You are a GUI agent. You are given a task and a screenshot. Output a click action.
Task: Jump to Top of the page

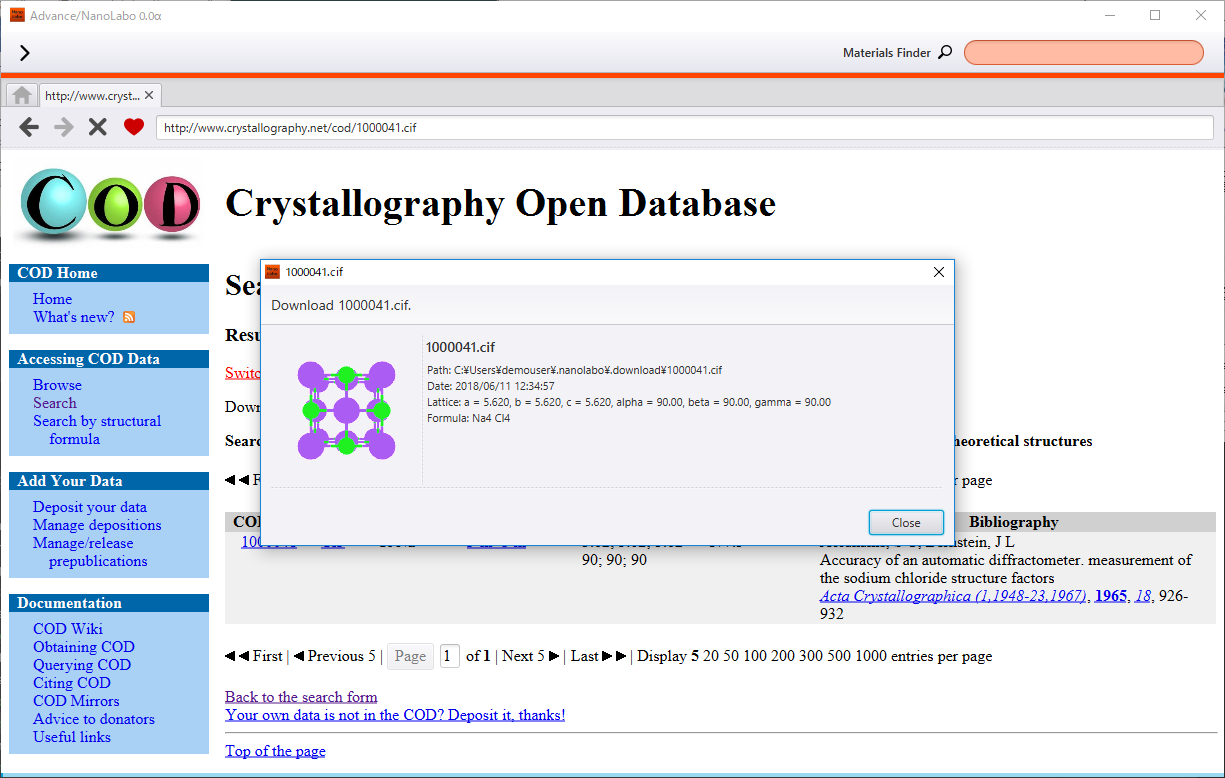point(275,751)
